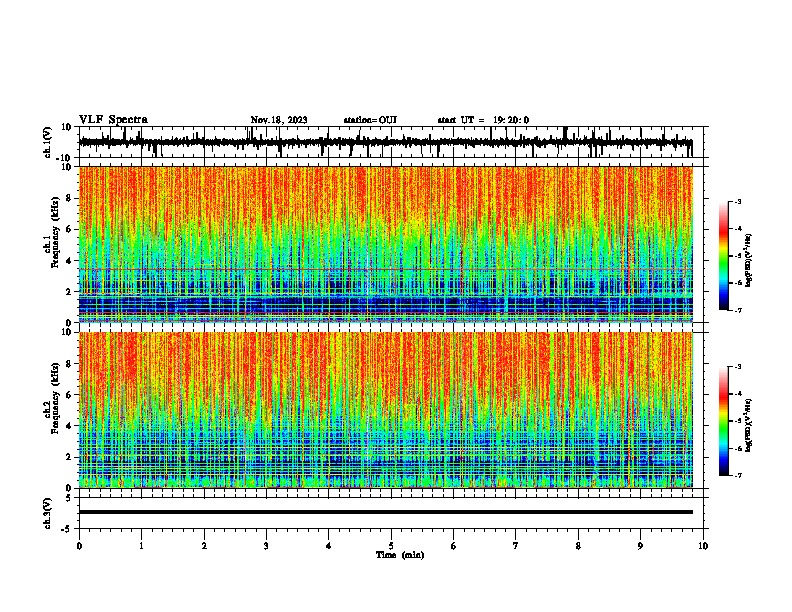
Task: Click time axis tick label '2'
Action: (204, 546)
